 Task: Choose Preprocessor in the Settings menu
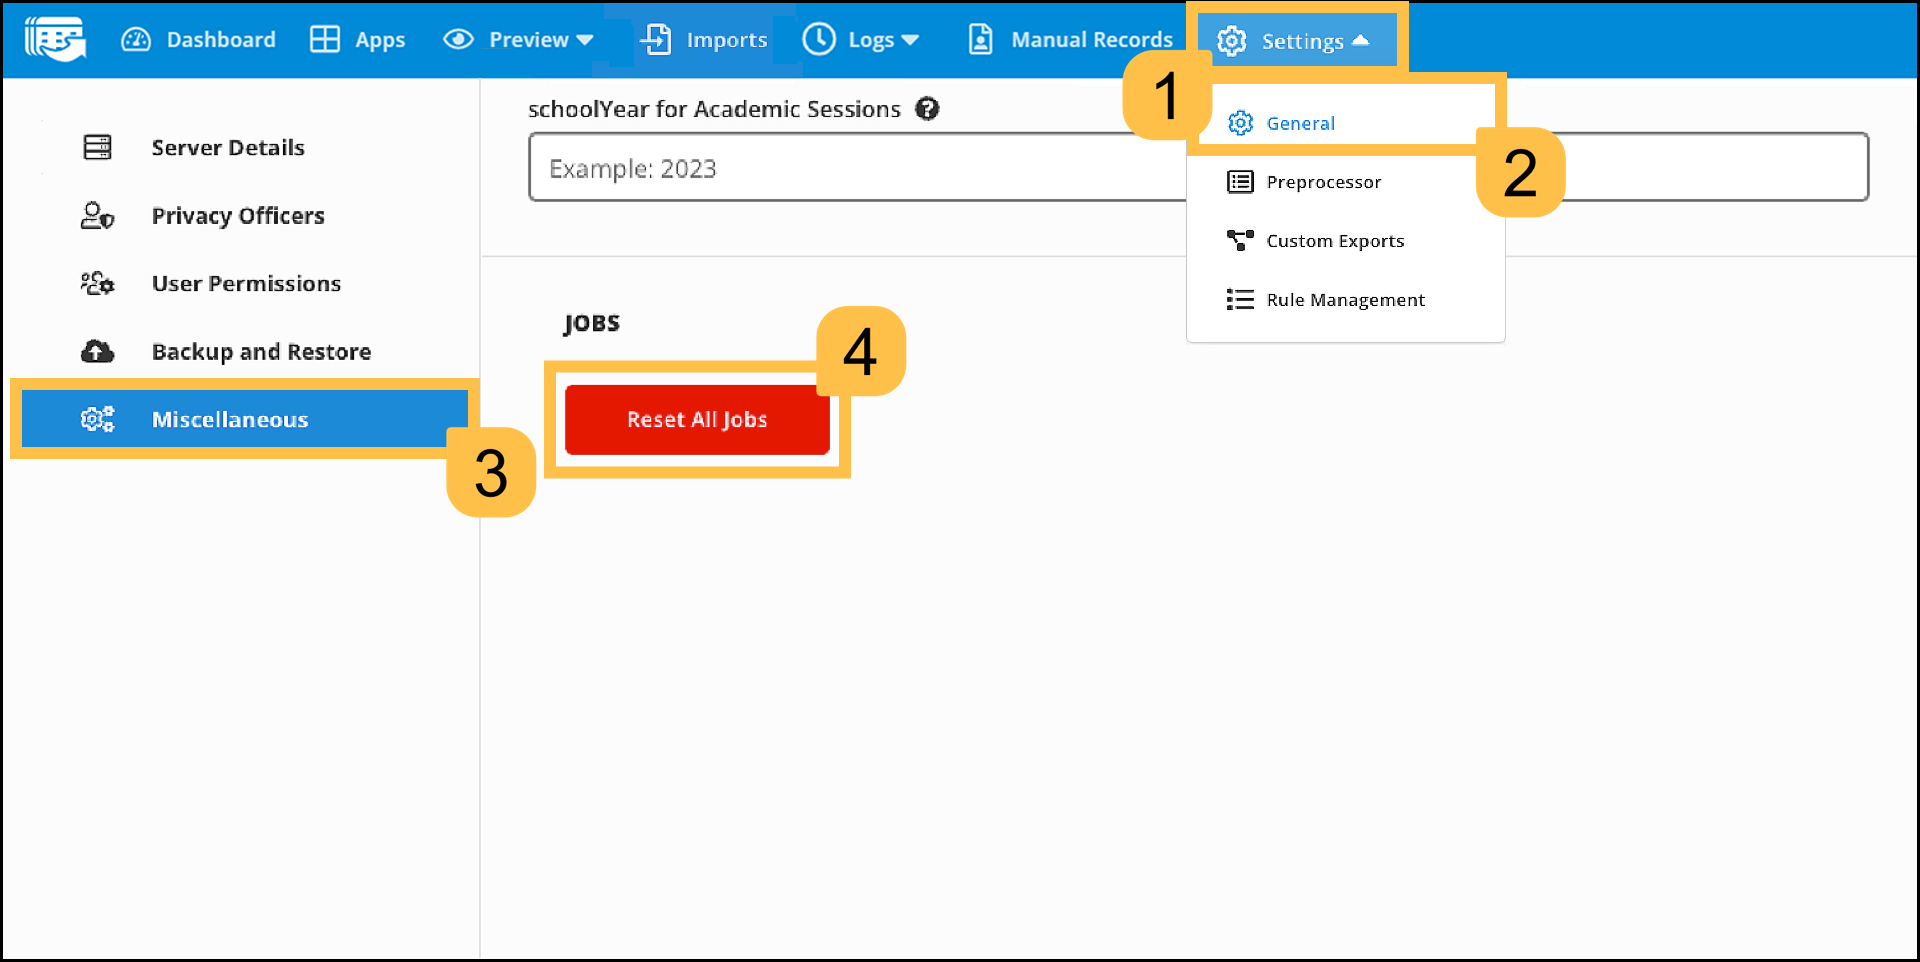(1323, 182)
